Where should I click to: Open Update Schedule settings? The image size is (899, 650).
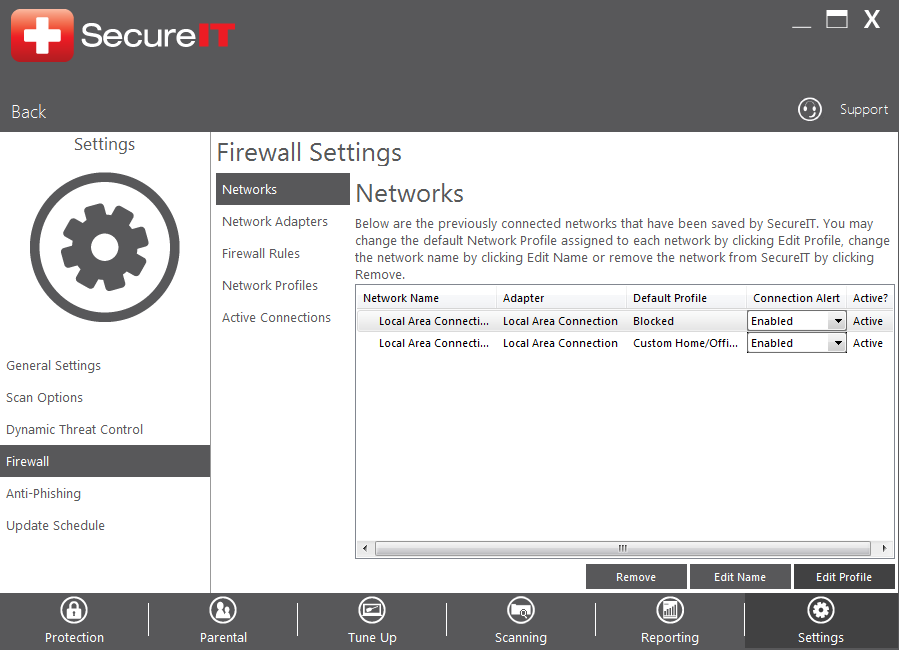pyautogui.click(x=55, y=526)
